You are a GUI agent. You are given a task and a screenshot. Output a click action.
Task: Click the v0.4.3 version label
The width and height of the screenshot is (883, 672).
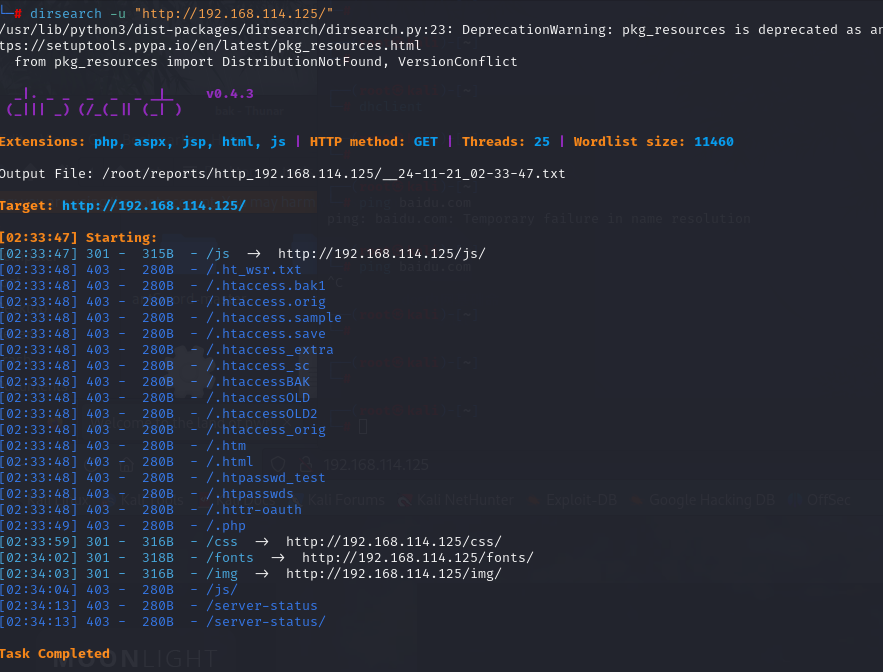pyautogui.click(x=229, y=94)
